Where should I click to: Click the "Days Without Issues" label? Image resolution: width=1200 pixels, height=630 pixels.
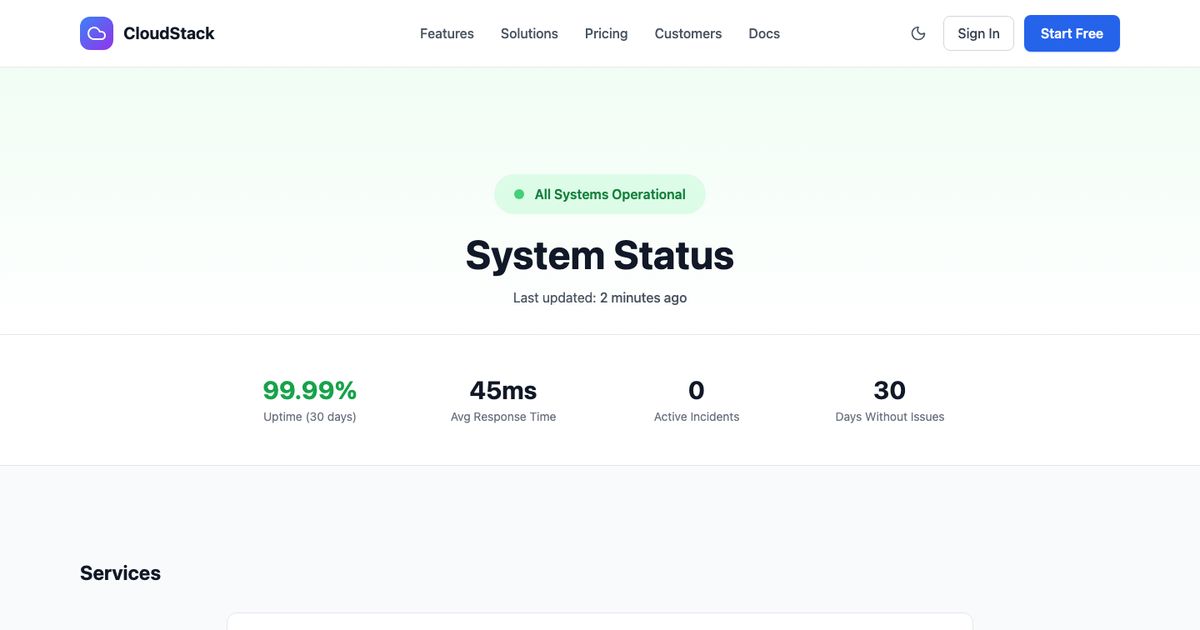pos(890,417)
